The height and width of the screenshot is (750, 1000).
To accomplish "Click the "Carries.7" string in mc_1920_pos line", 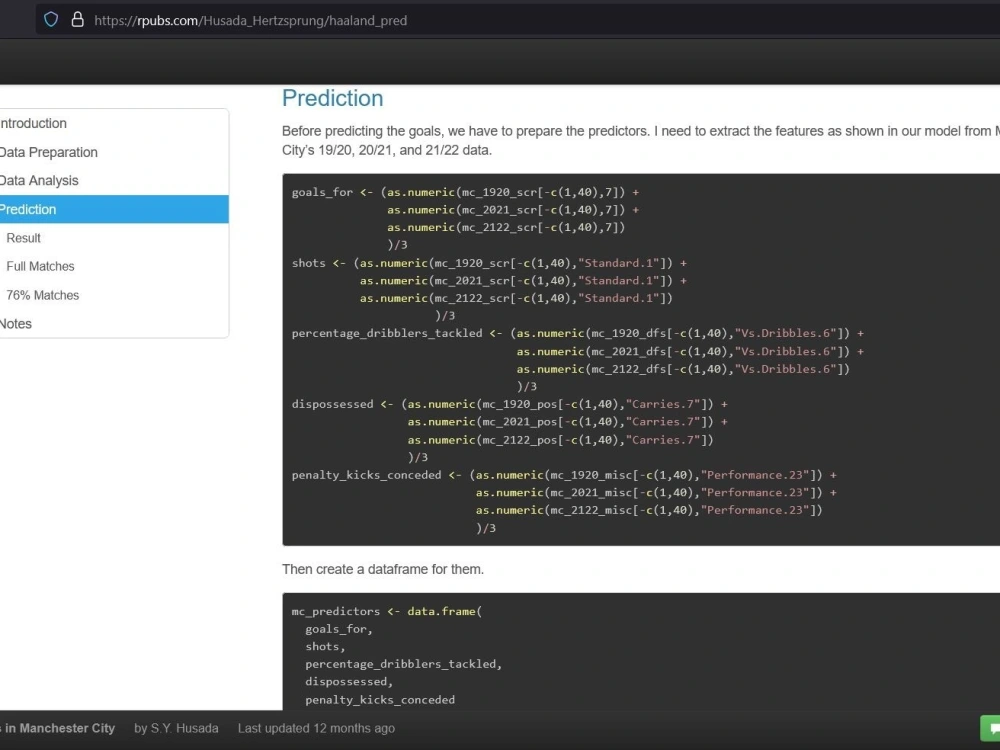I will tap(663, 404).
